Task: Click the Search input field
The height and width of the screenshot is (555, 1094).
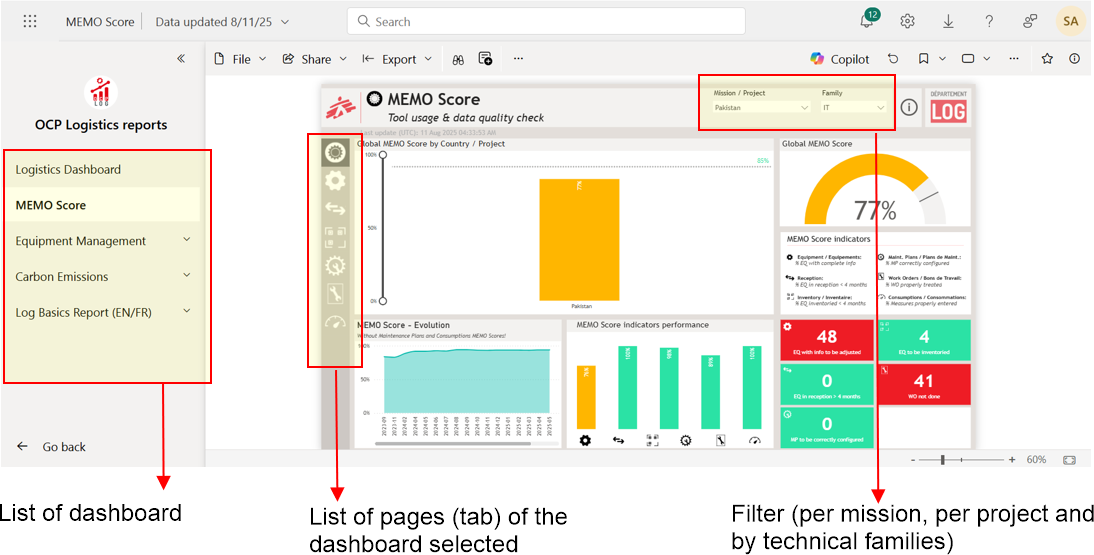Action: tap(546, 21)
